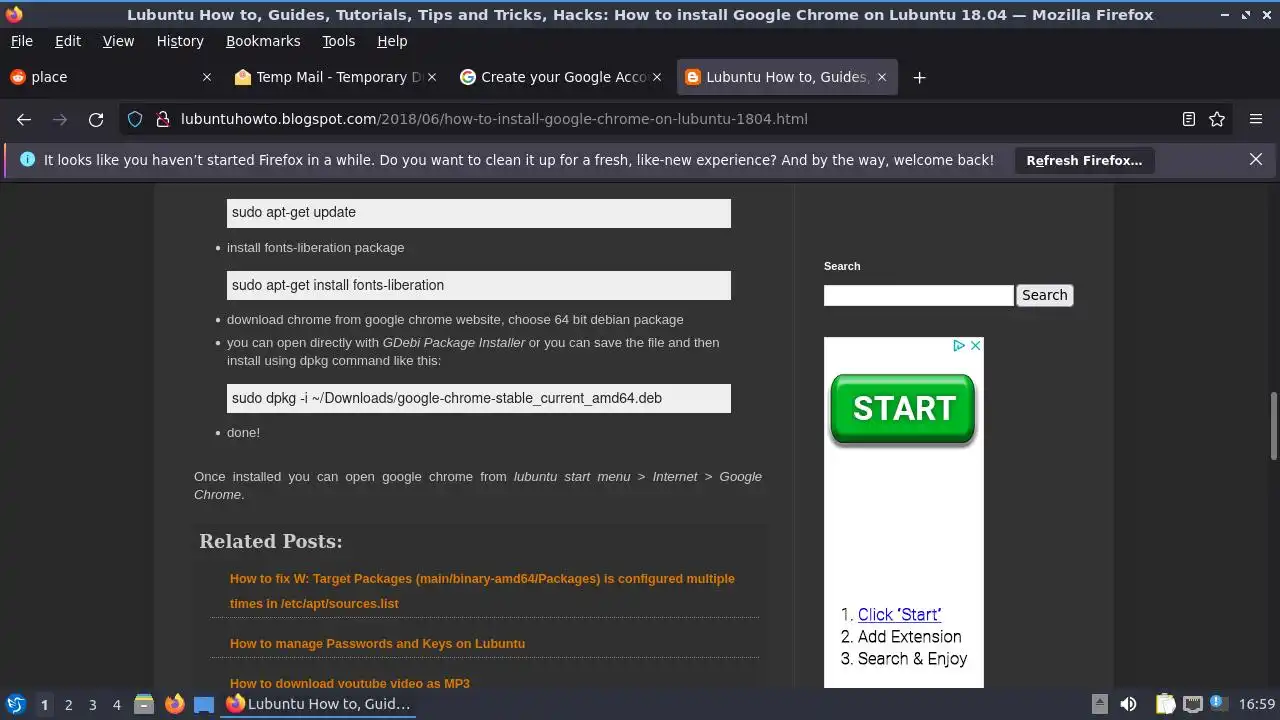Screen dimensions: 1280x720
Task: Click the Refresh Firefox… button
Action: coord(1084,160)
